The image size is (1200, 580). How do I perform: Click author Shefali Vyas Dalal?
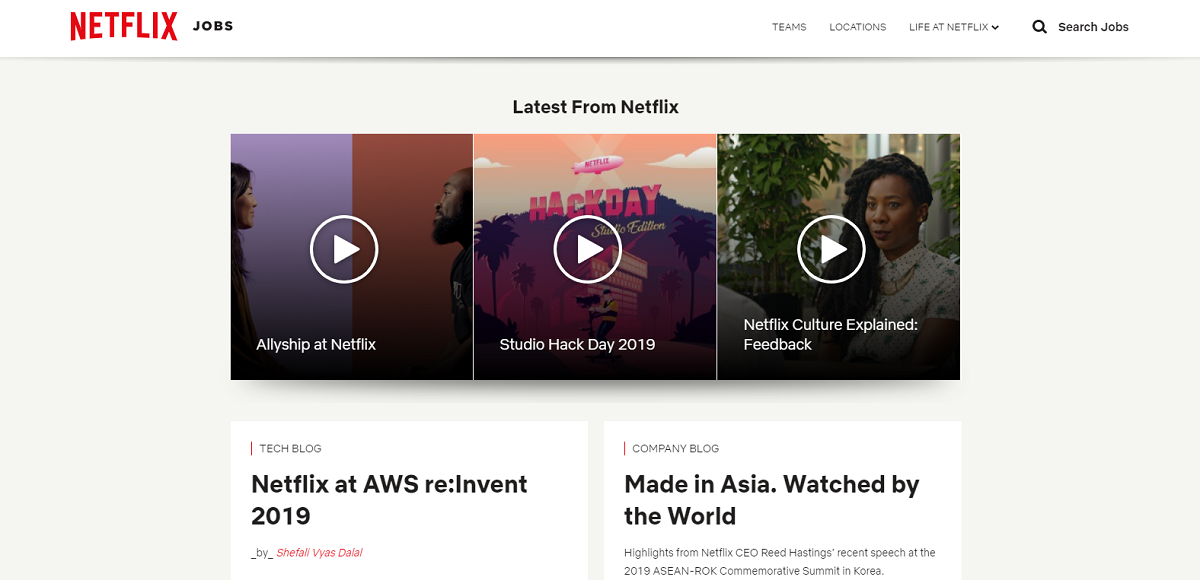(x=319, y=553)
